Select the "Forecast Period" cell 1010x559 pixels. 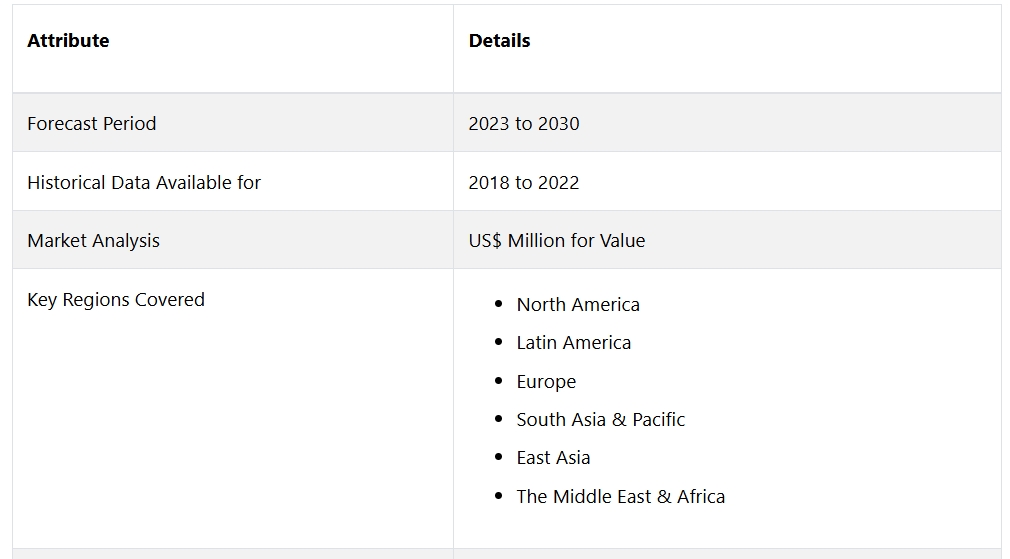pyautogui.click(x=92, y=124)
